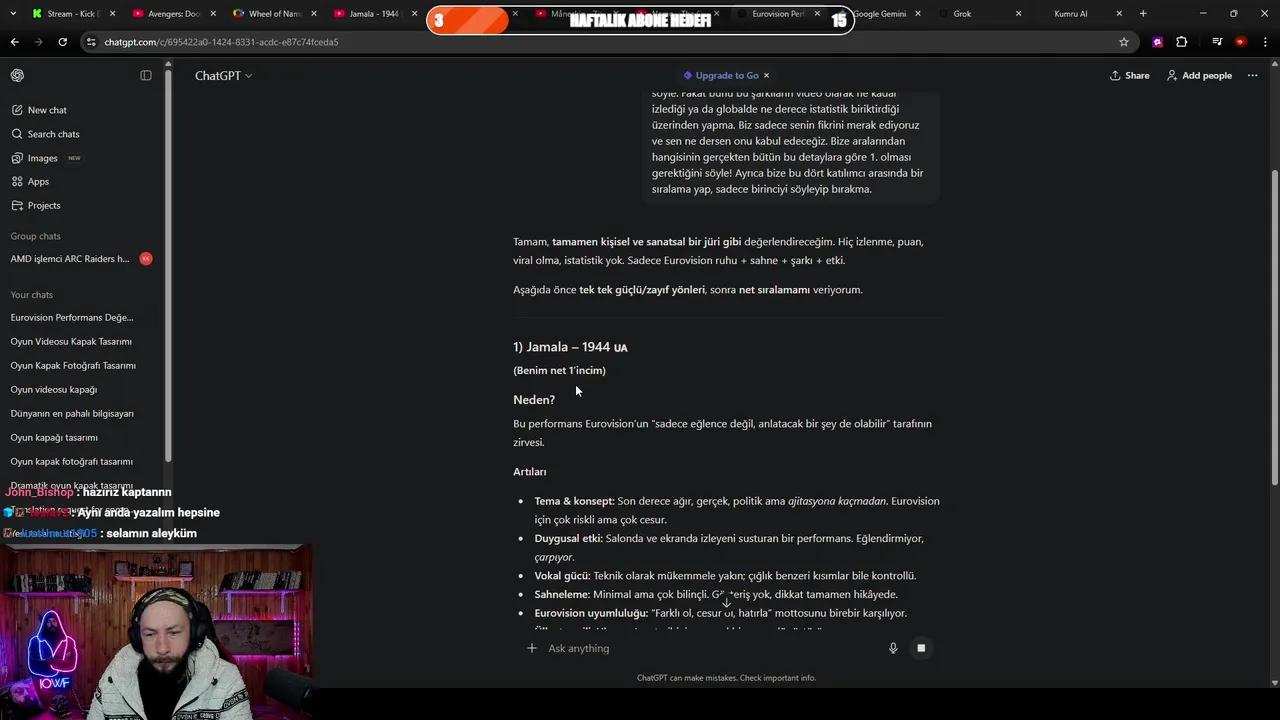Close the Grok tab
Viewport: 1280px width, 720px height.
click(1018, 14)
